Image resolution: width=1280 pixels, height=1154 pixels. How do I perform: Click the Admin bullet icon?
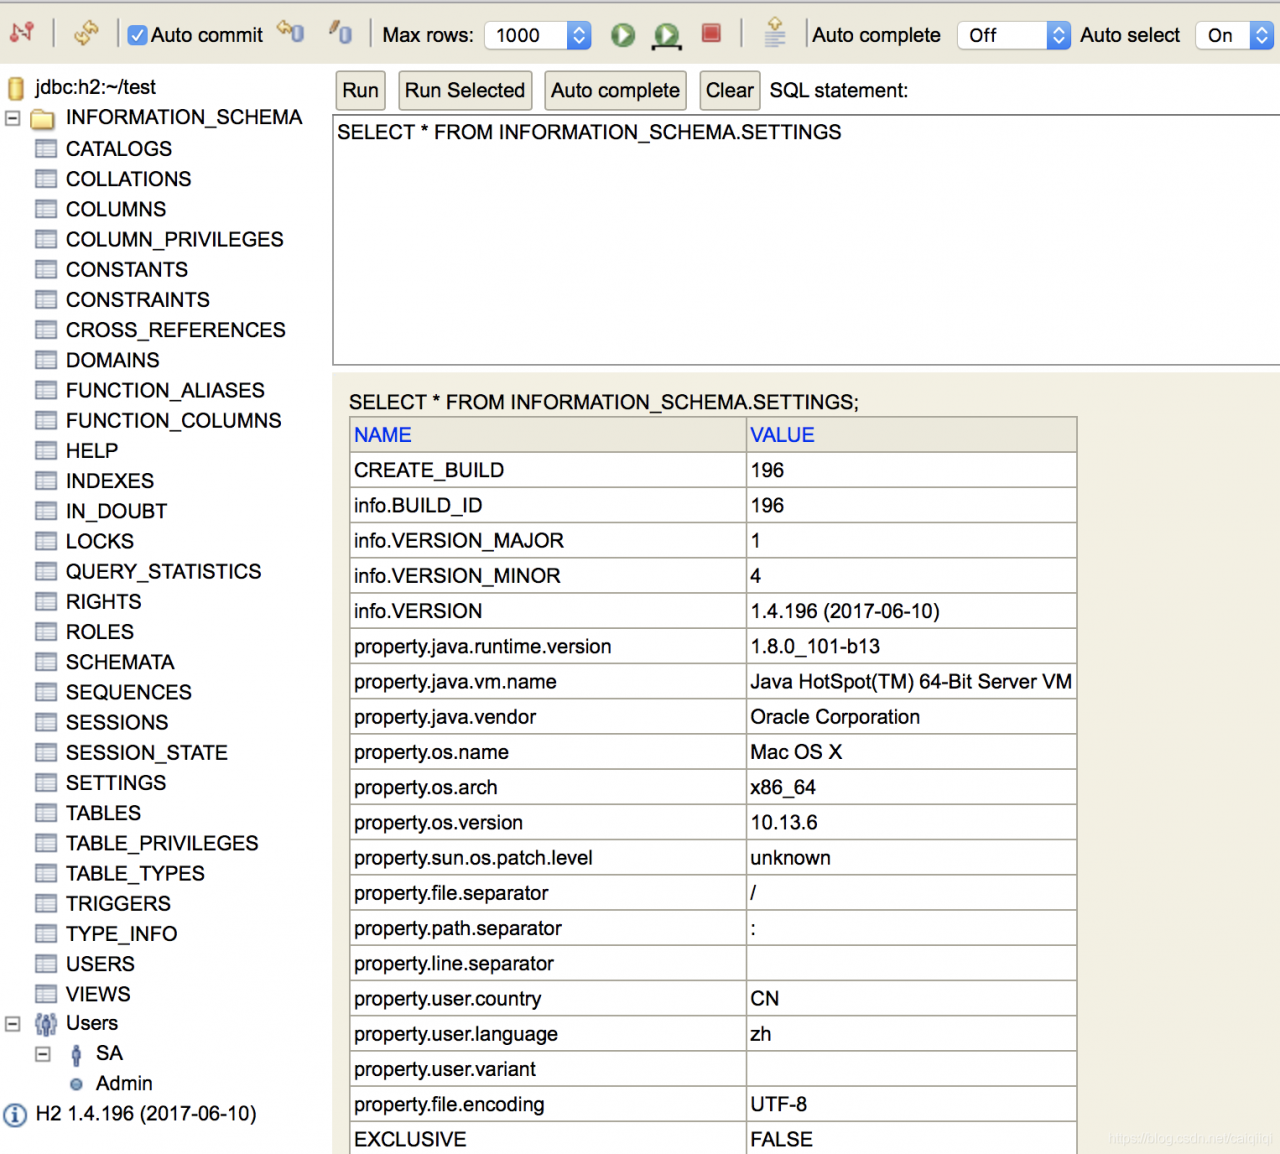click(x=76, y=1084)
